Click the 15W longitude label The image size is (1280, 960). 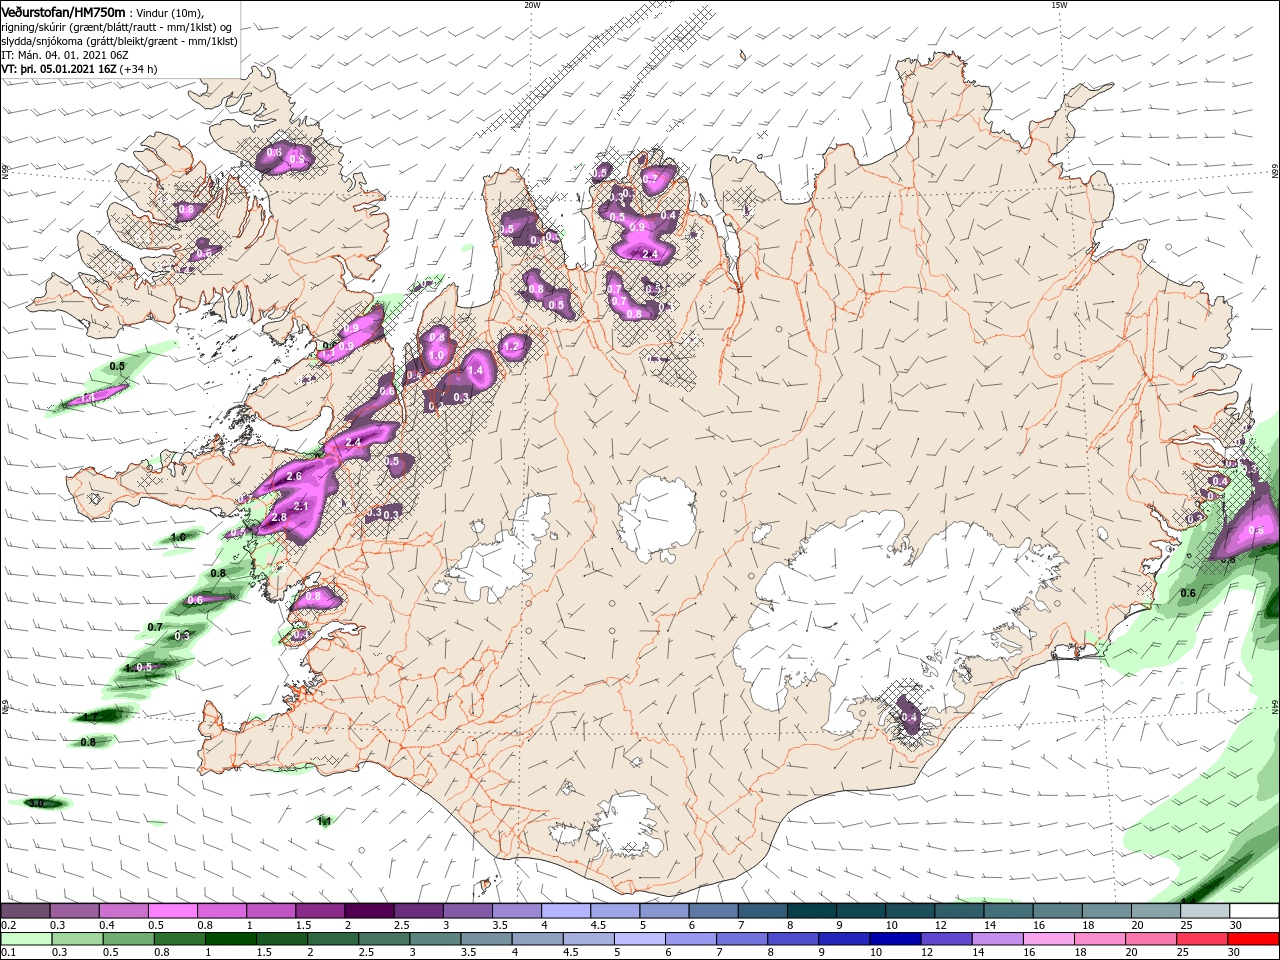pyautogui.click(x=1059, y=5)
